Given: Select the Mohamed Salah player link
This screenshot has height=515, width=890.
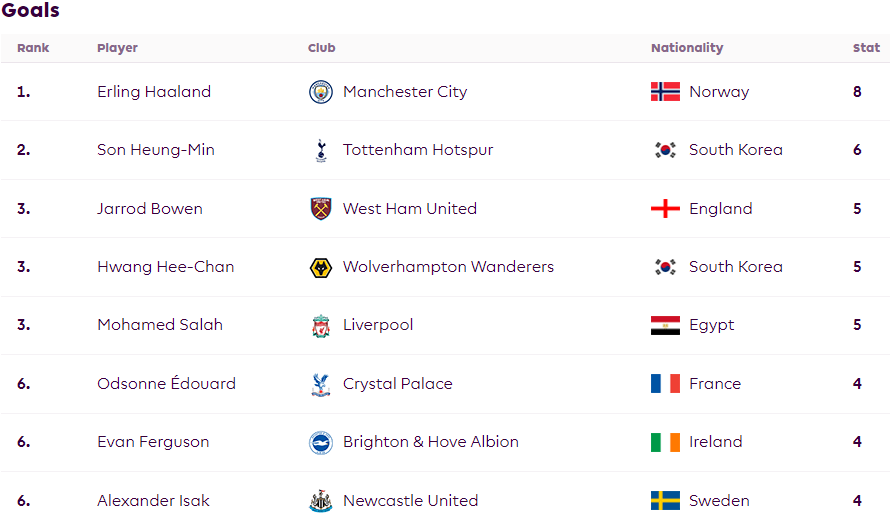Looking at the screenshot, I should [x=160, y=325].
